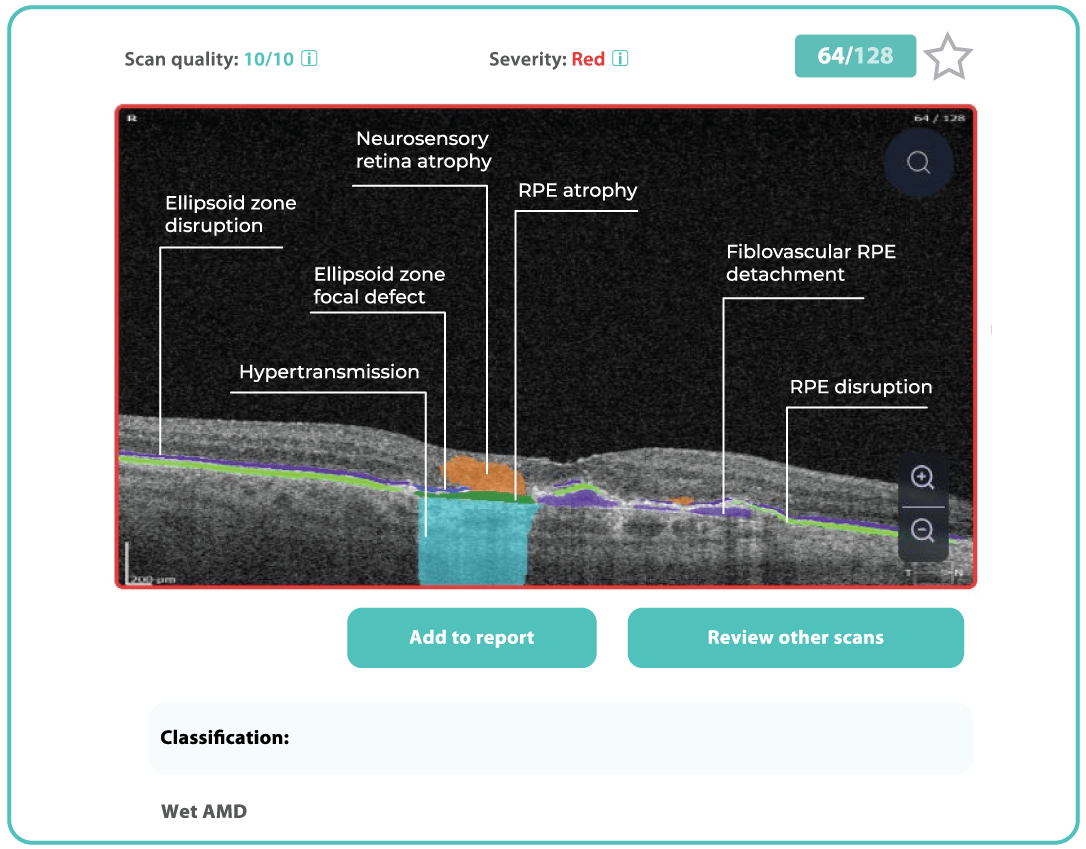Select the RPE atrophy annotation label
This screenshot has width=1086, height=849.
click(576, 190)
